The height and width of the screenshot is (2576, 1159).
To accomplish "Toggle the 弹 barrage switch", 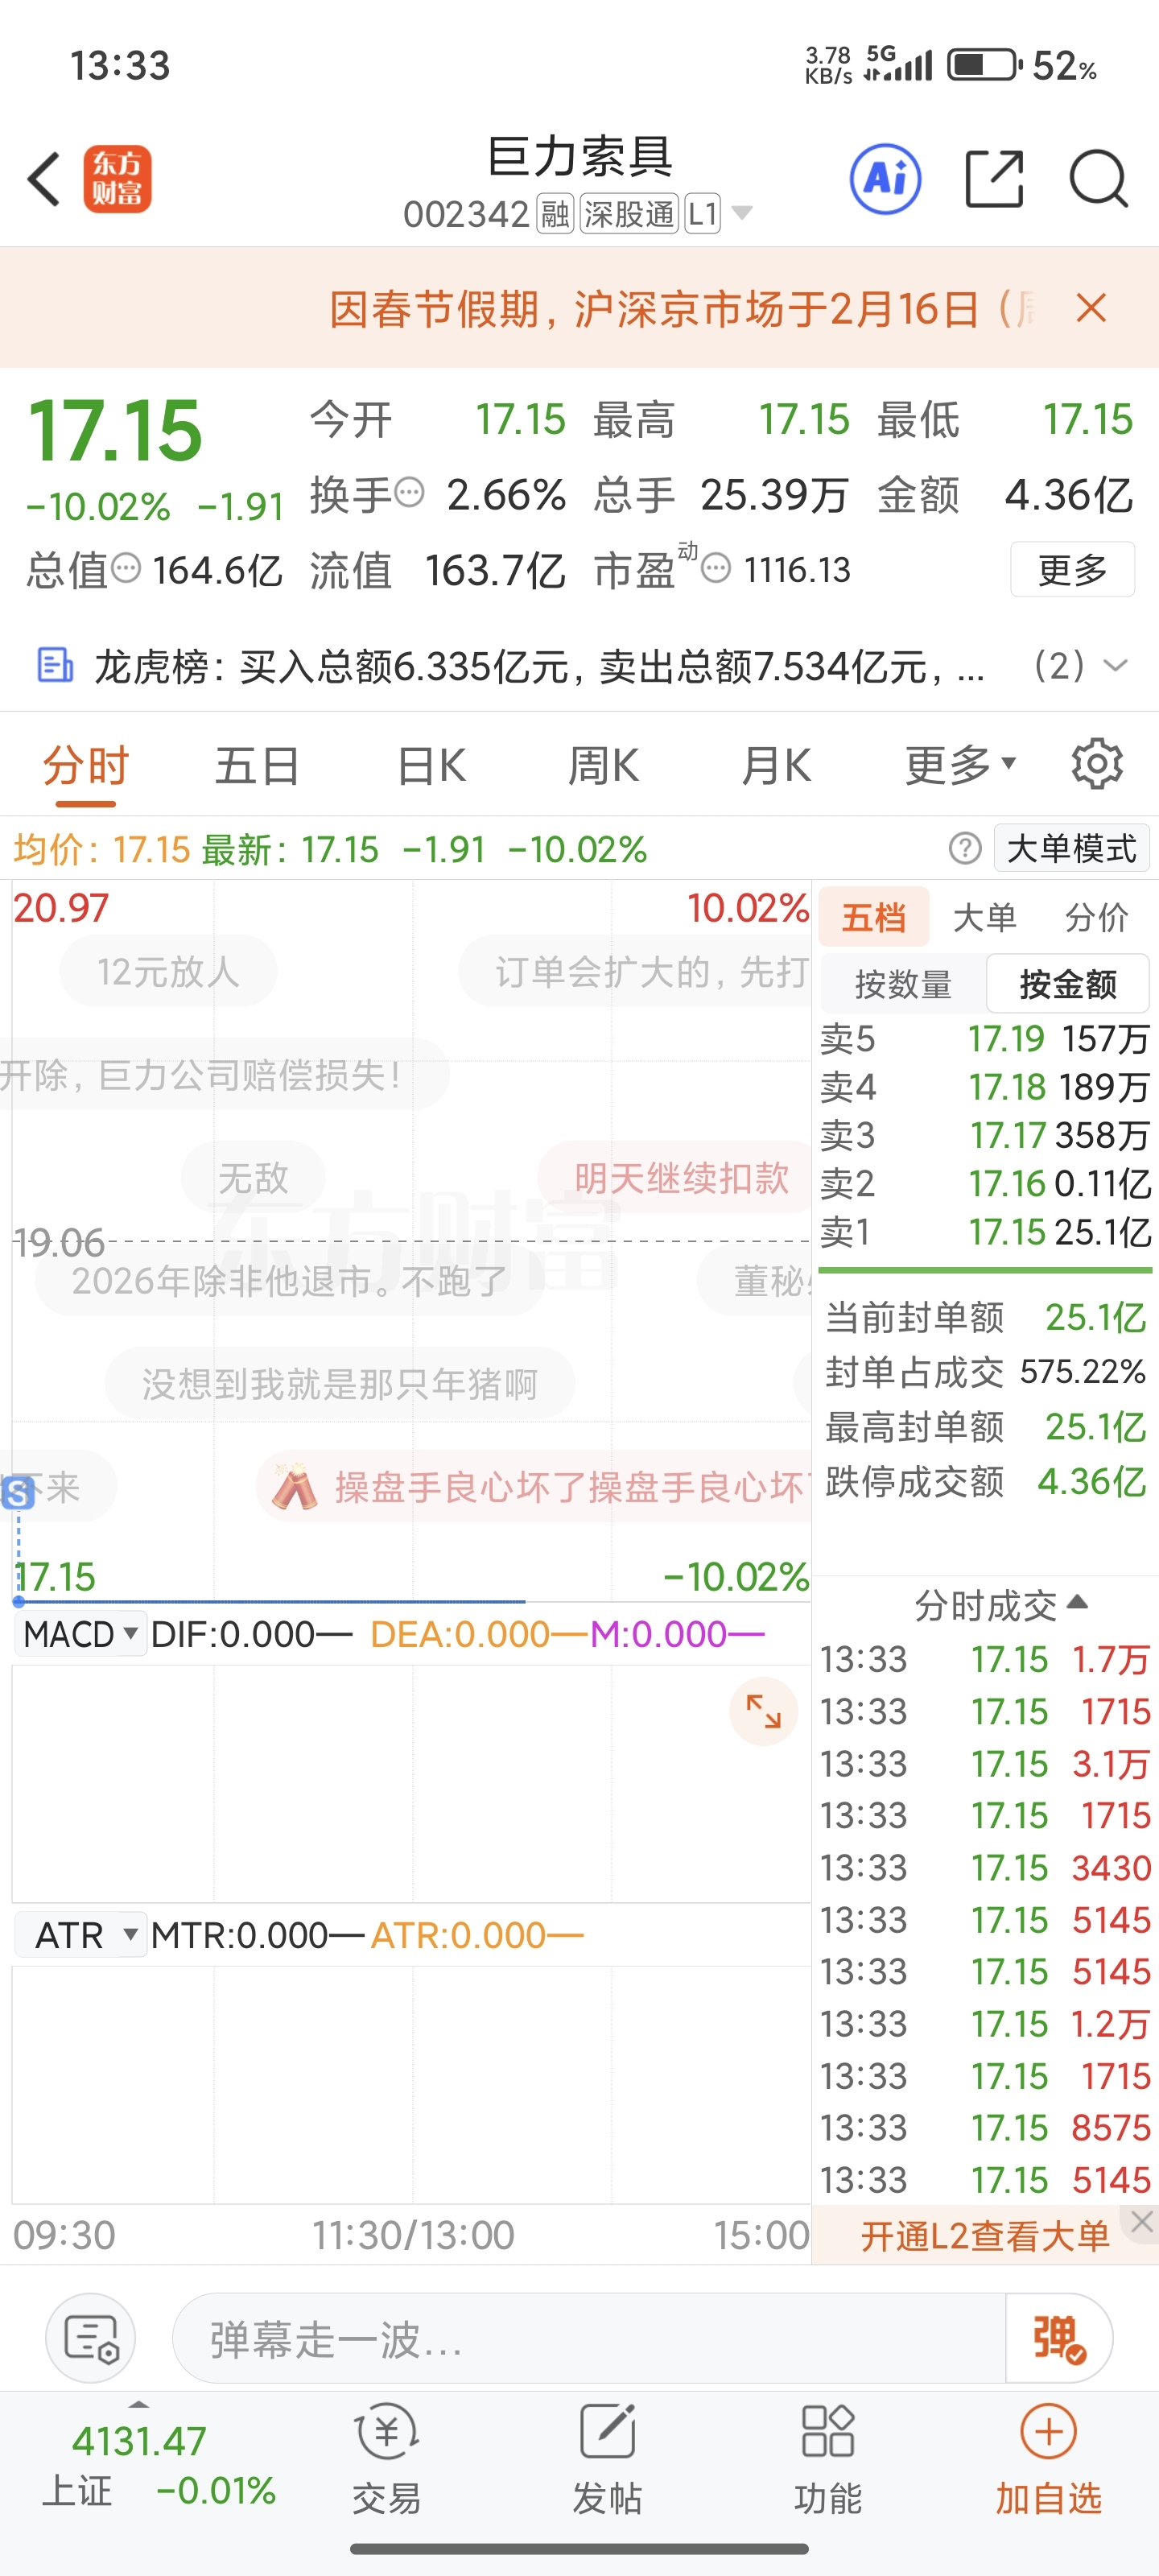I will [1058, 2338].
